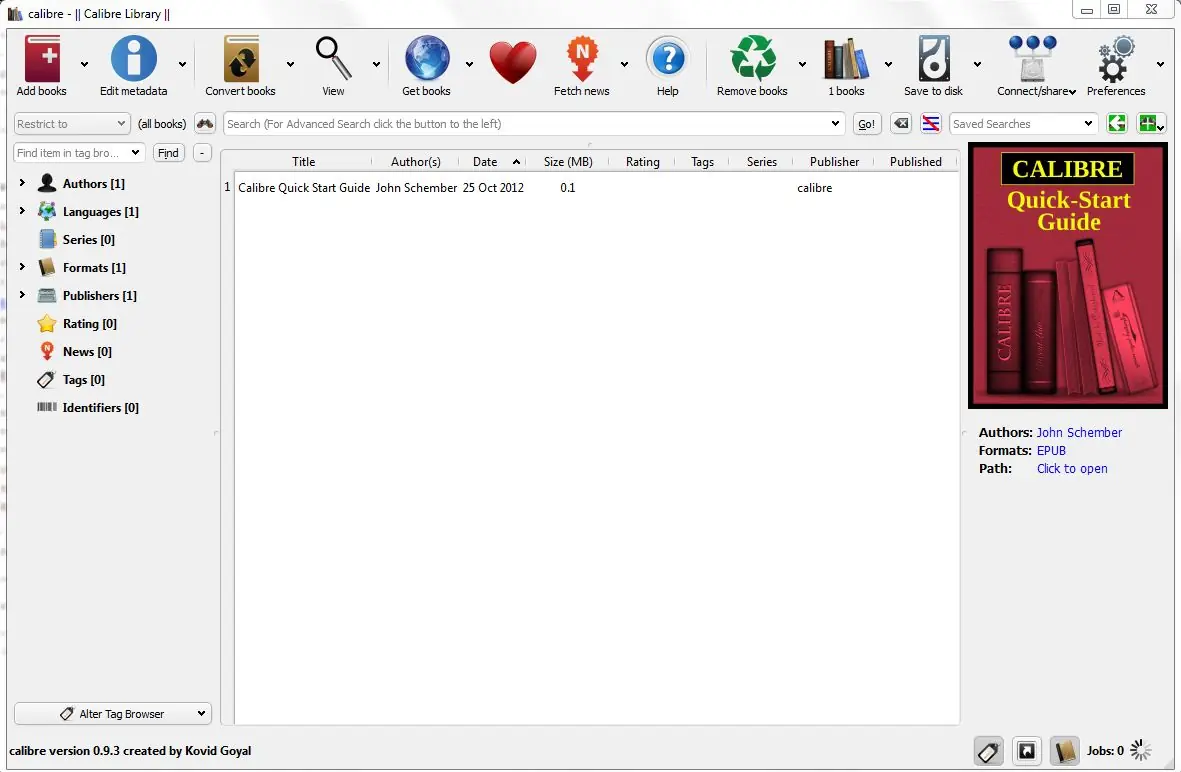Open Add books dropdown arrow
1181x772 pixels.
click(x=84, y=65)
